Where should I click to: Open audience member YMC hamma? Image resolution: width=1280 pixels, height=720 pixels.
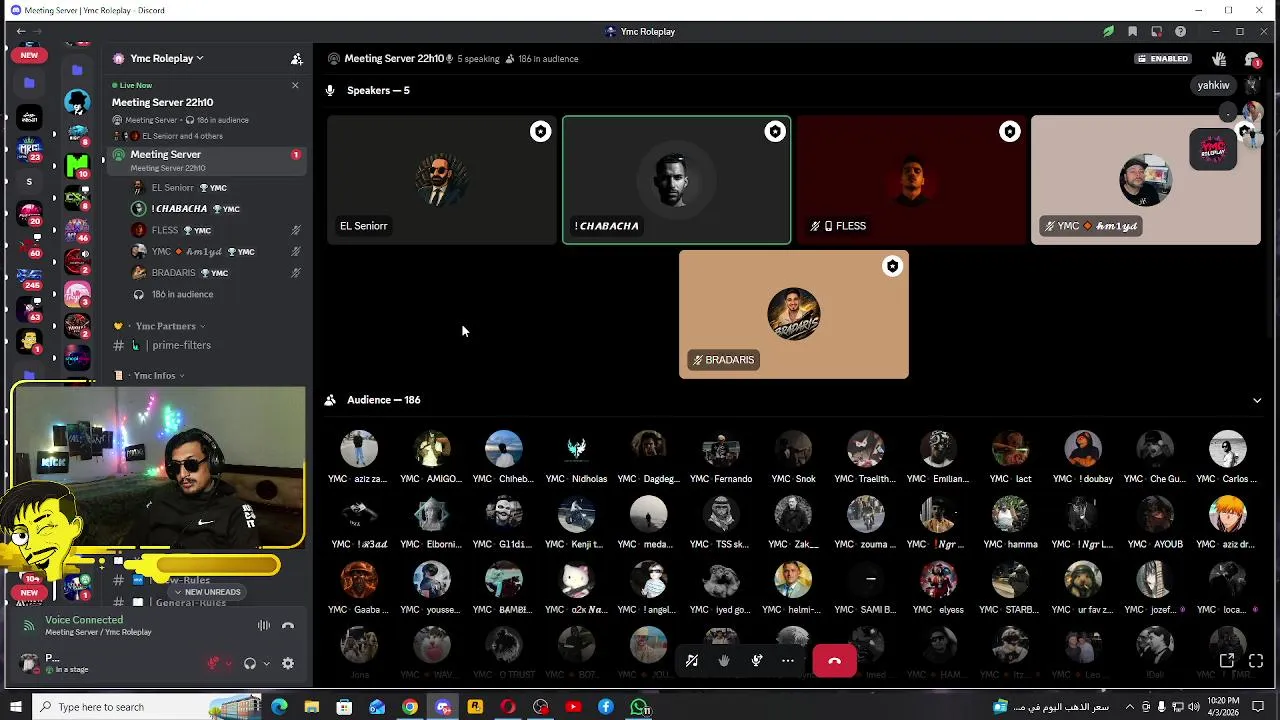click(1010, 523)
